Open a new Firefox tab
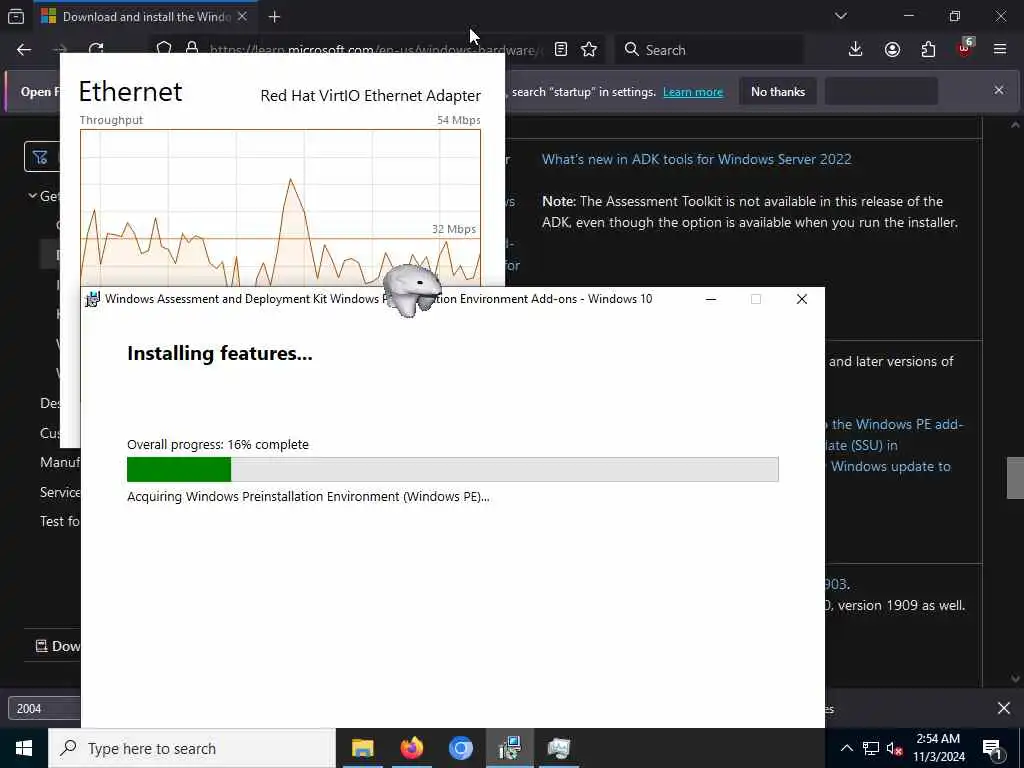 [x=274, y=17]
